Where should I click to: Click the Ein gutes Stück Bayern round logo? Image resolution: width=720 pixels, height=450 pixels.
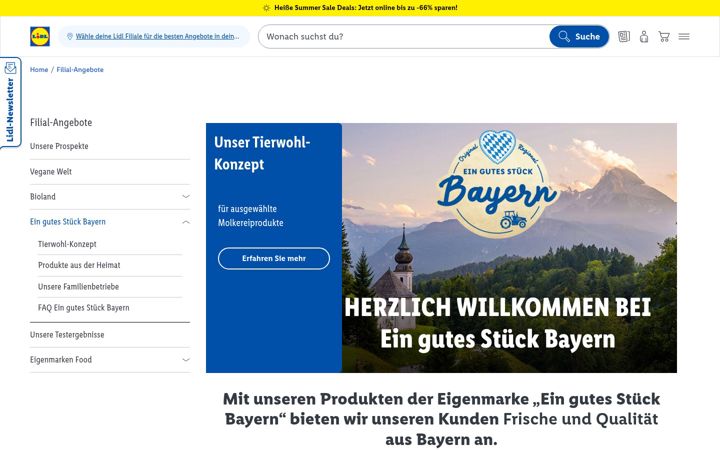(498, 184)
